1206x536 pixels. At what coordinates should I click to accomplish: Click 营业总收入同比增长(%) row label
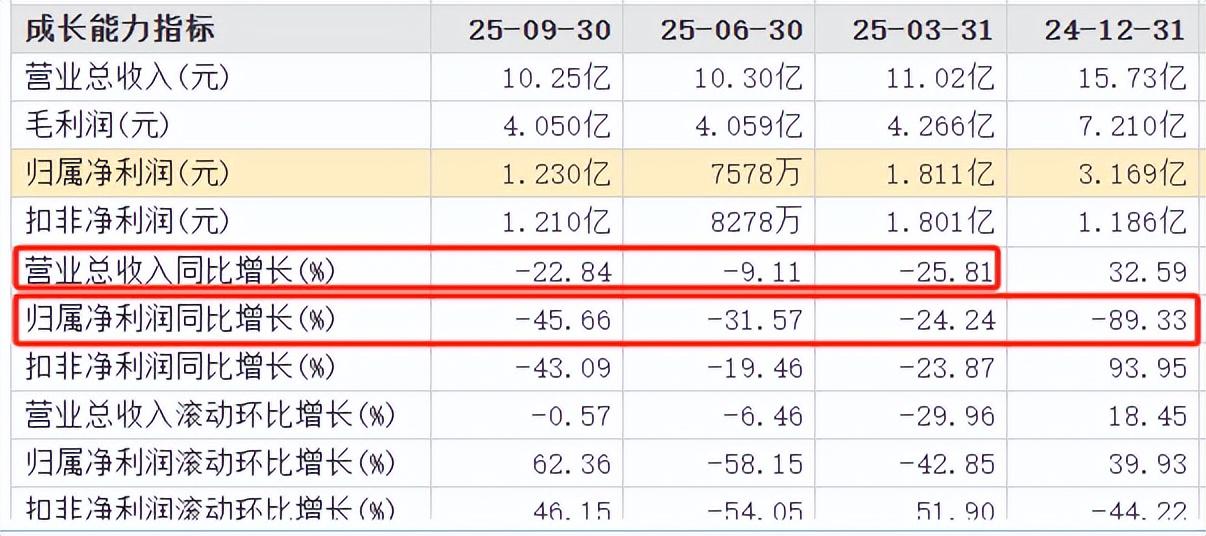pyautogui.click(x=180, y=270)
